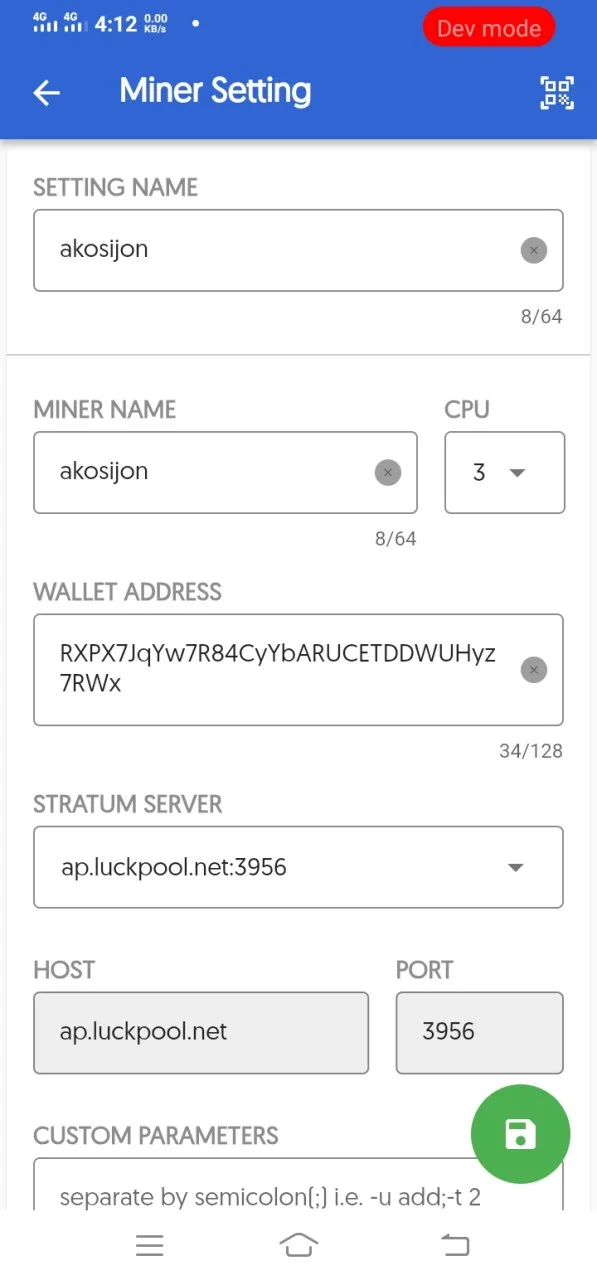This screenshot has width=597, height=1280.
Task: Select the Host field ap.luckpool.net
Action: tap(201, 1032)
